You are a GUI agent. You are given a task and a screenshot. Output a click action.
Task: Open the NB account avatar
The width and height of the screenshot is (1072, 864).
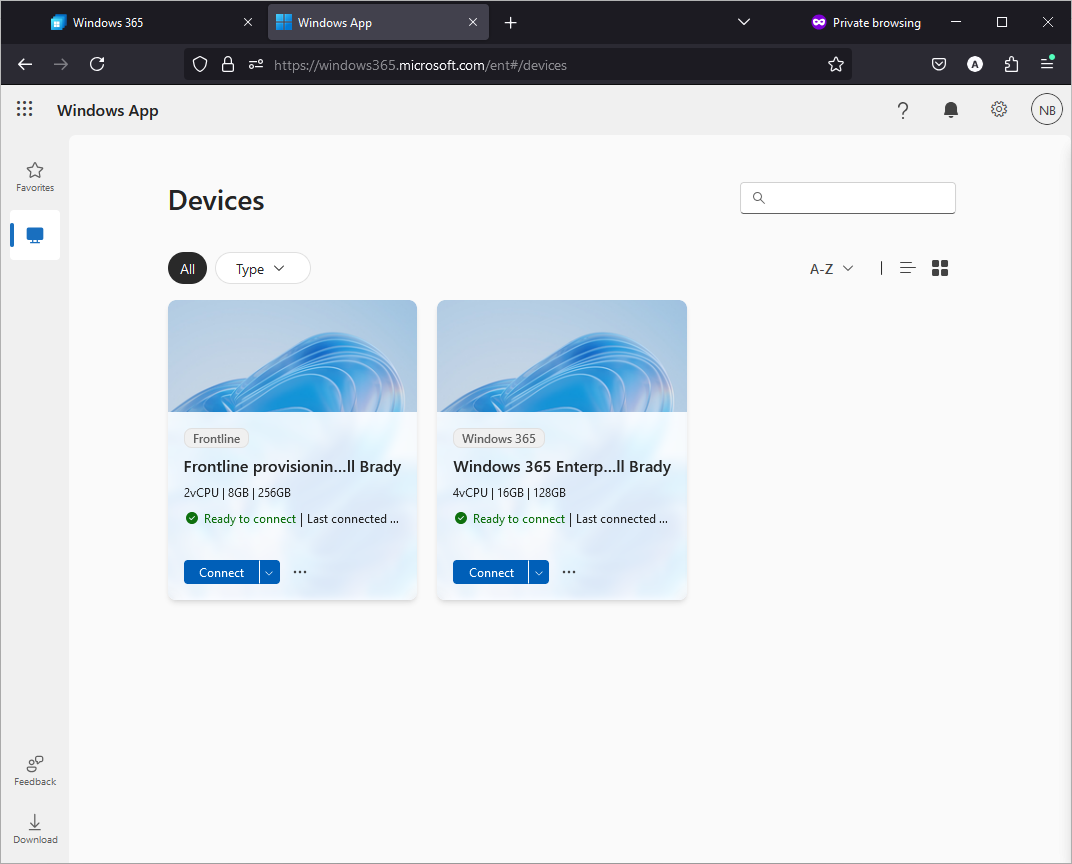(x=1047, y=109)
